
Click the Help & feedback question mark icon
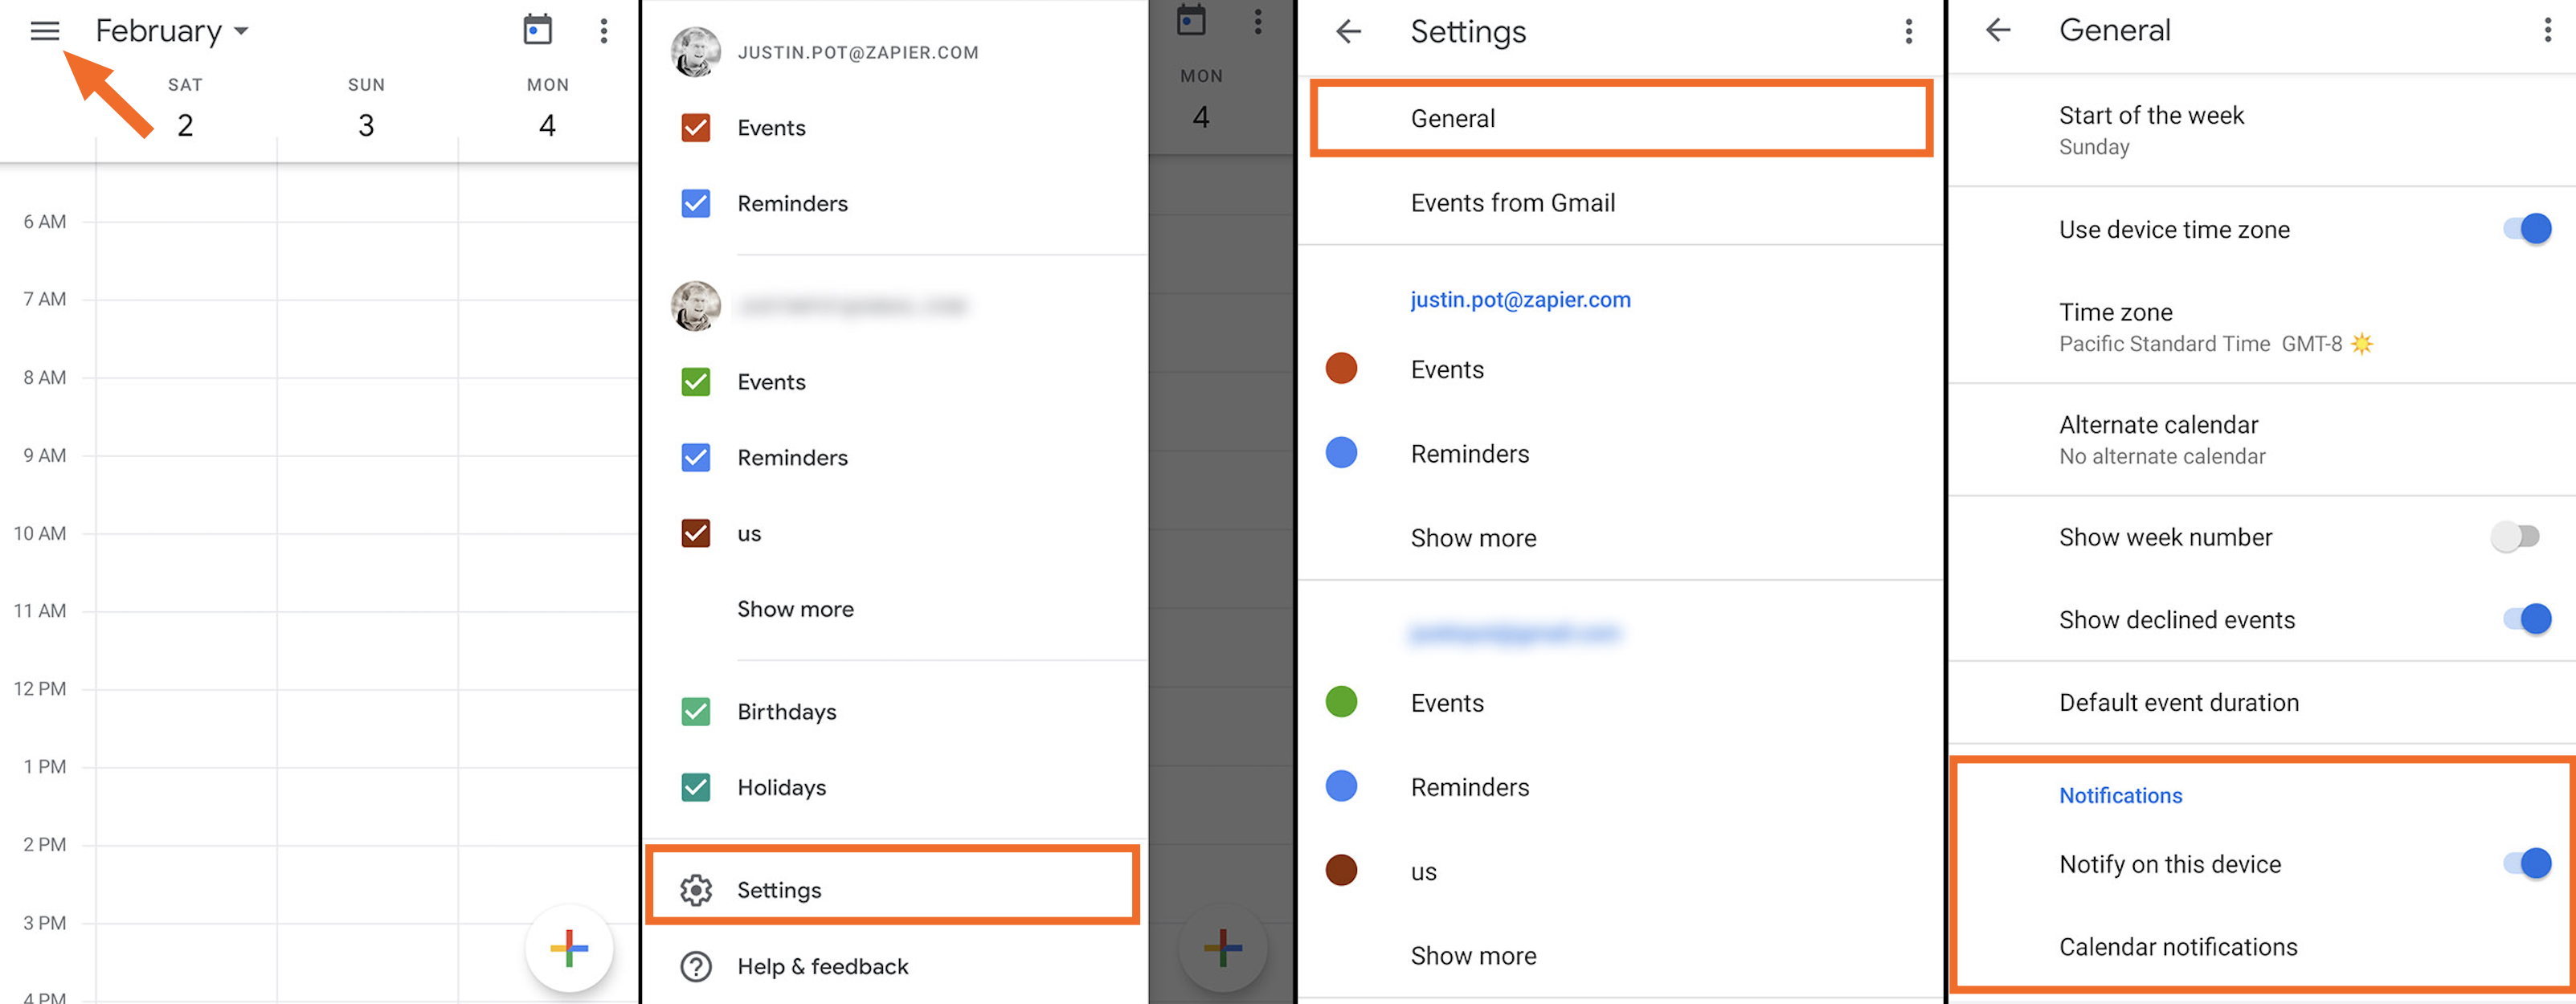(x=695, y=966)
